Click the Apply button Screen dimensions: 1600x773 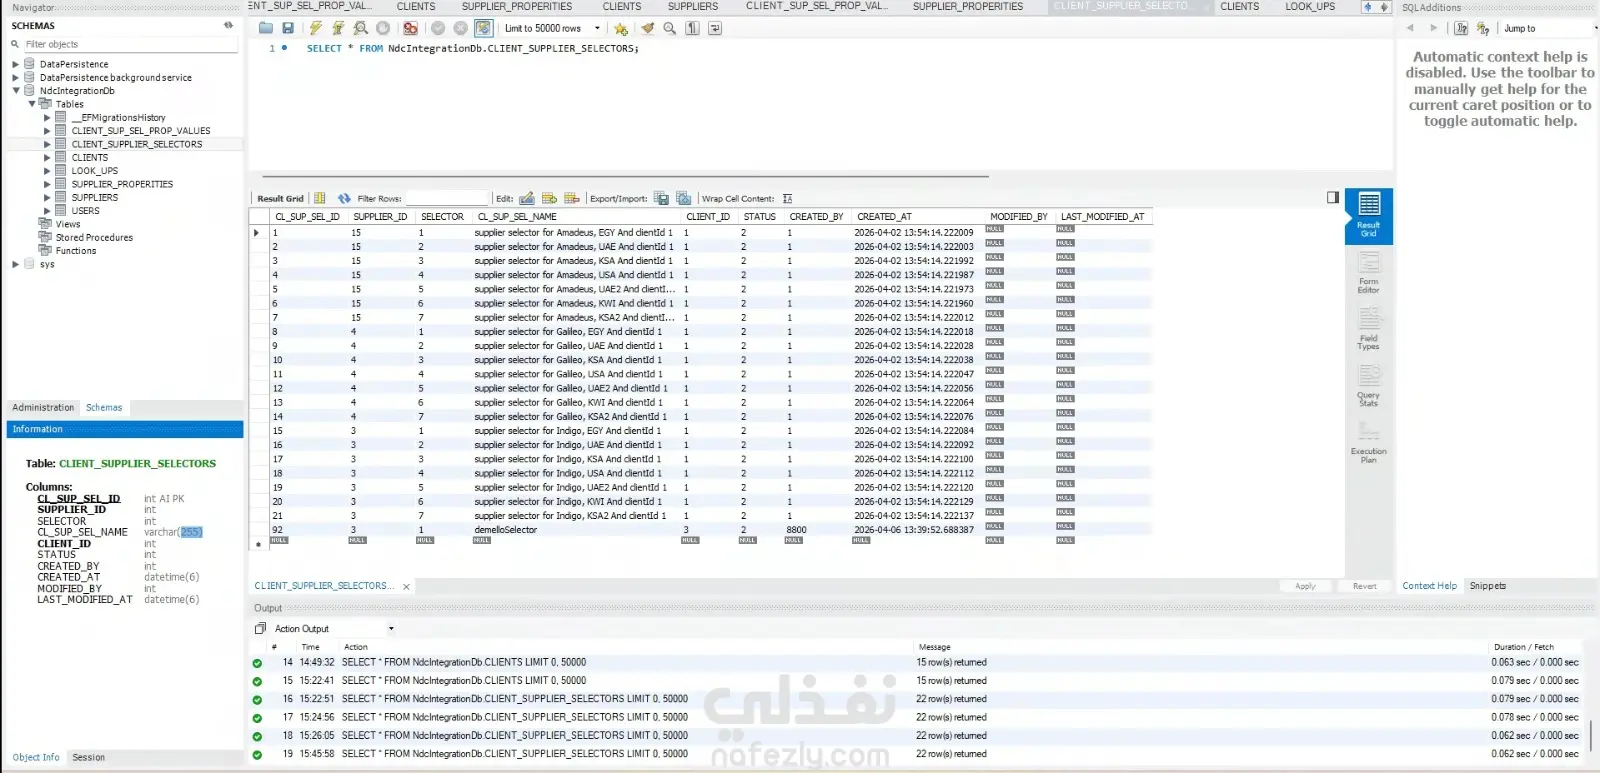(1305, 586)
